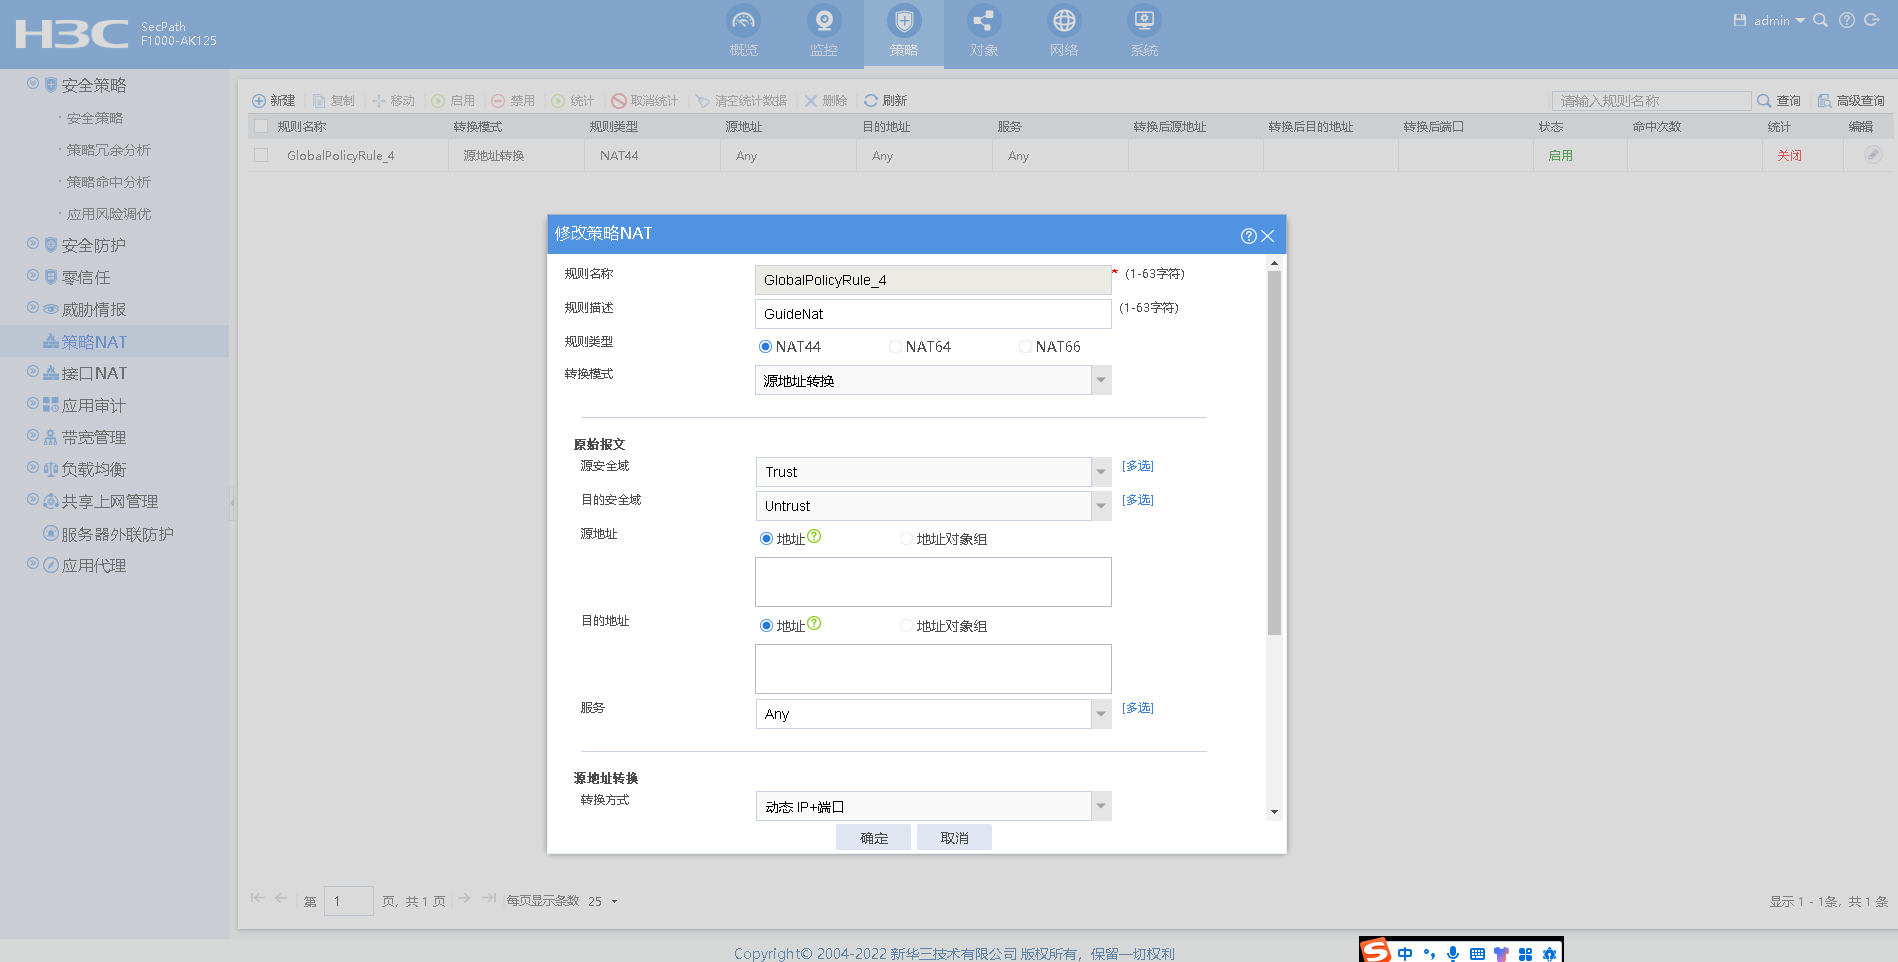Image resolution: width=1898 pixels, height=962 pixels.
Task: Tick the checkbox for the GlobalPolicyRule_4 row
Action: (261, 155)
